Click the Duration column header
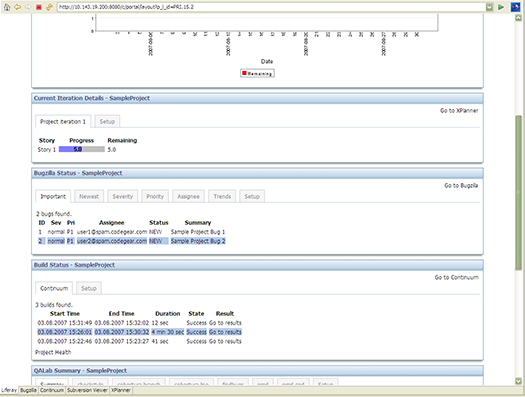This screenshot has height=397, width=525. [168, 314]
